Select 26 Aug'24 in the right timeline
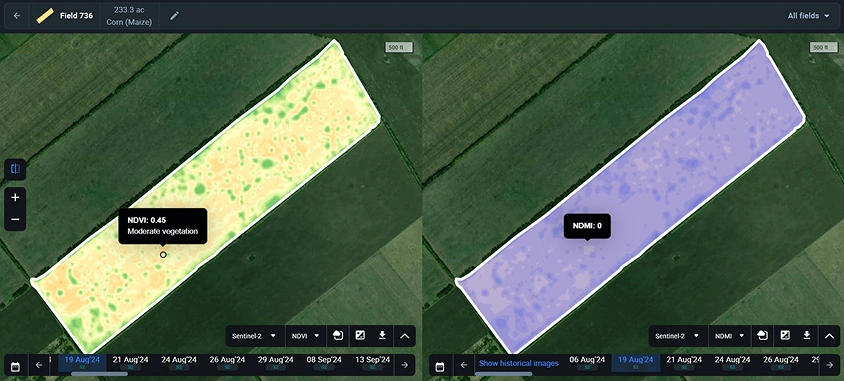The image size is (844, 381). 781,363
